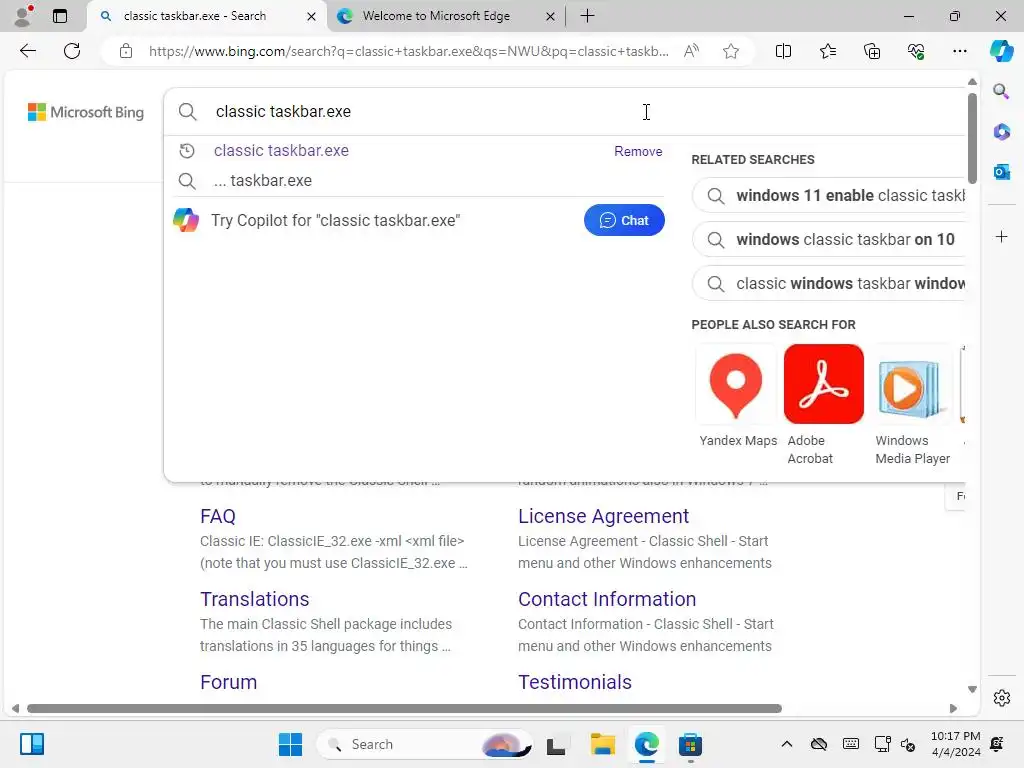1024x768 pixels.
Task: Show hidden system tray icons
Action: pos(787,744)
